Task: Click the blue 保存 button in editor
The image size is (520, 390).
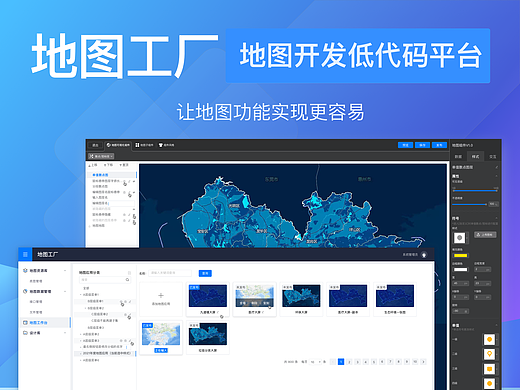Action: (422, 145)
